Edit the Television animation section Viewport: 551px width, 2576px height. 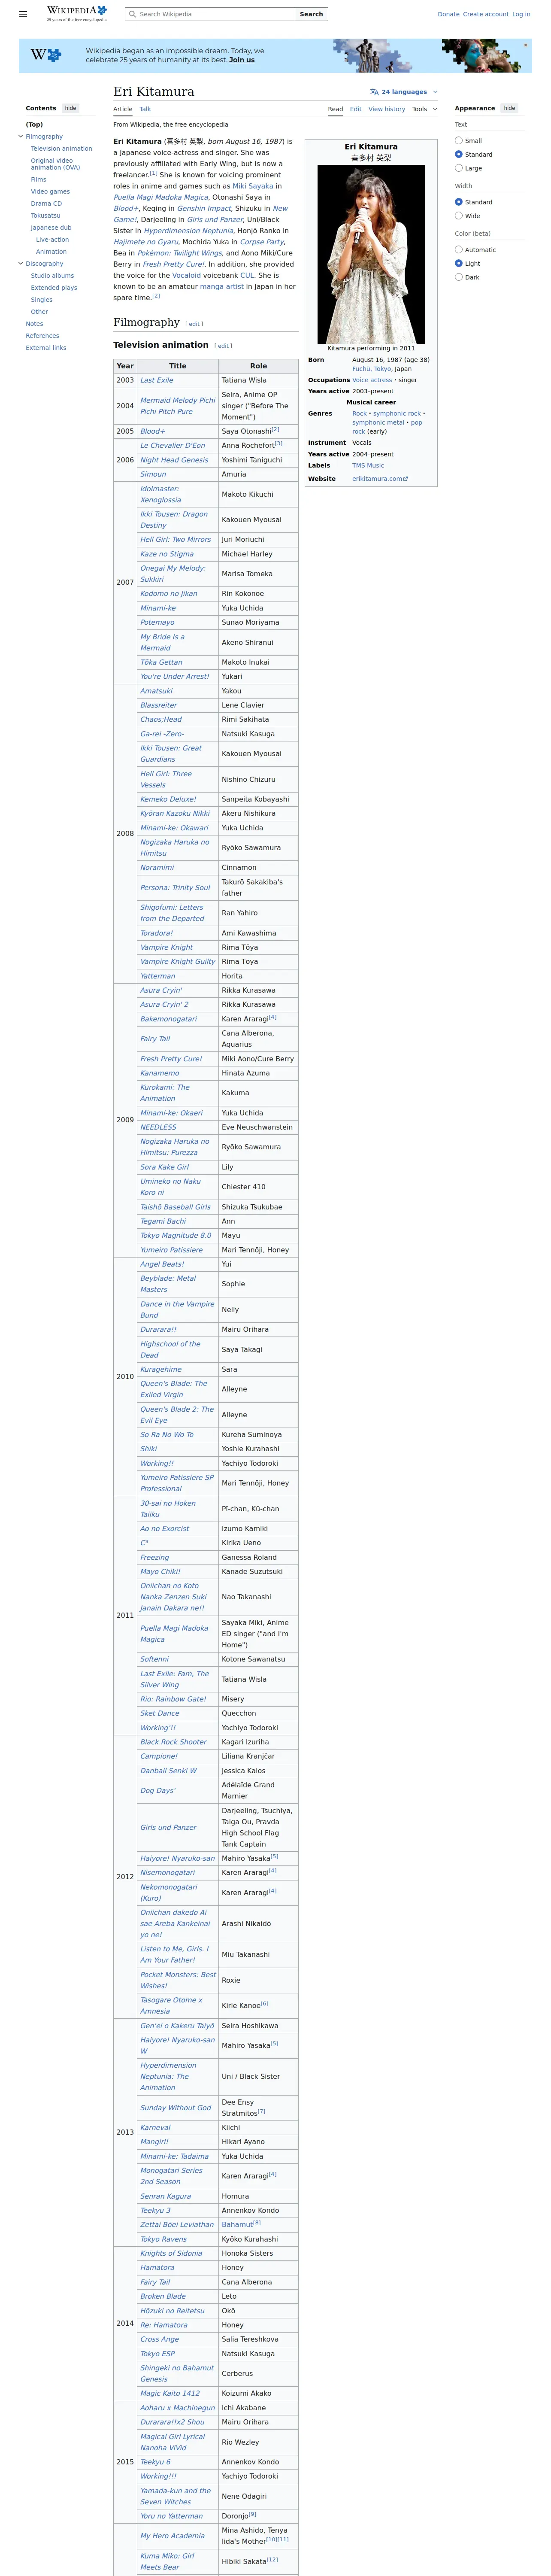223,346
